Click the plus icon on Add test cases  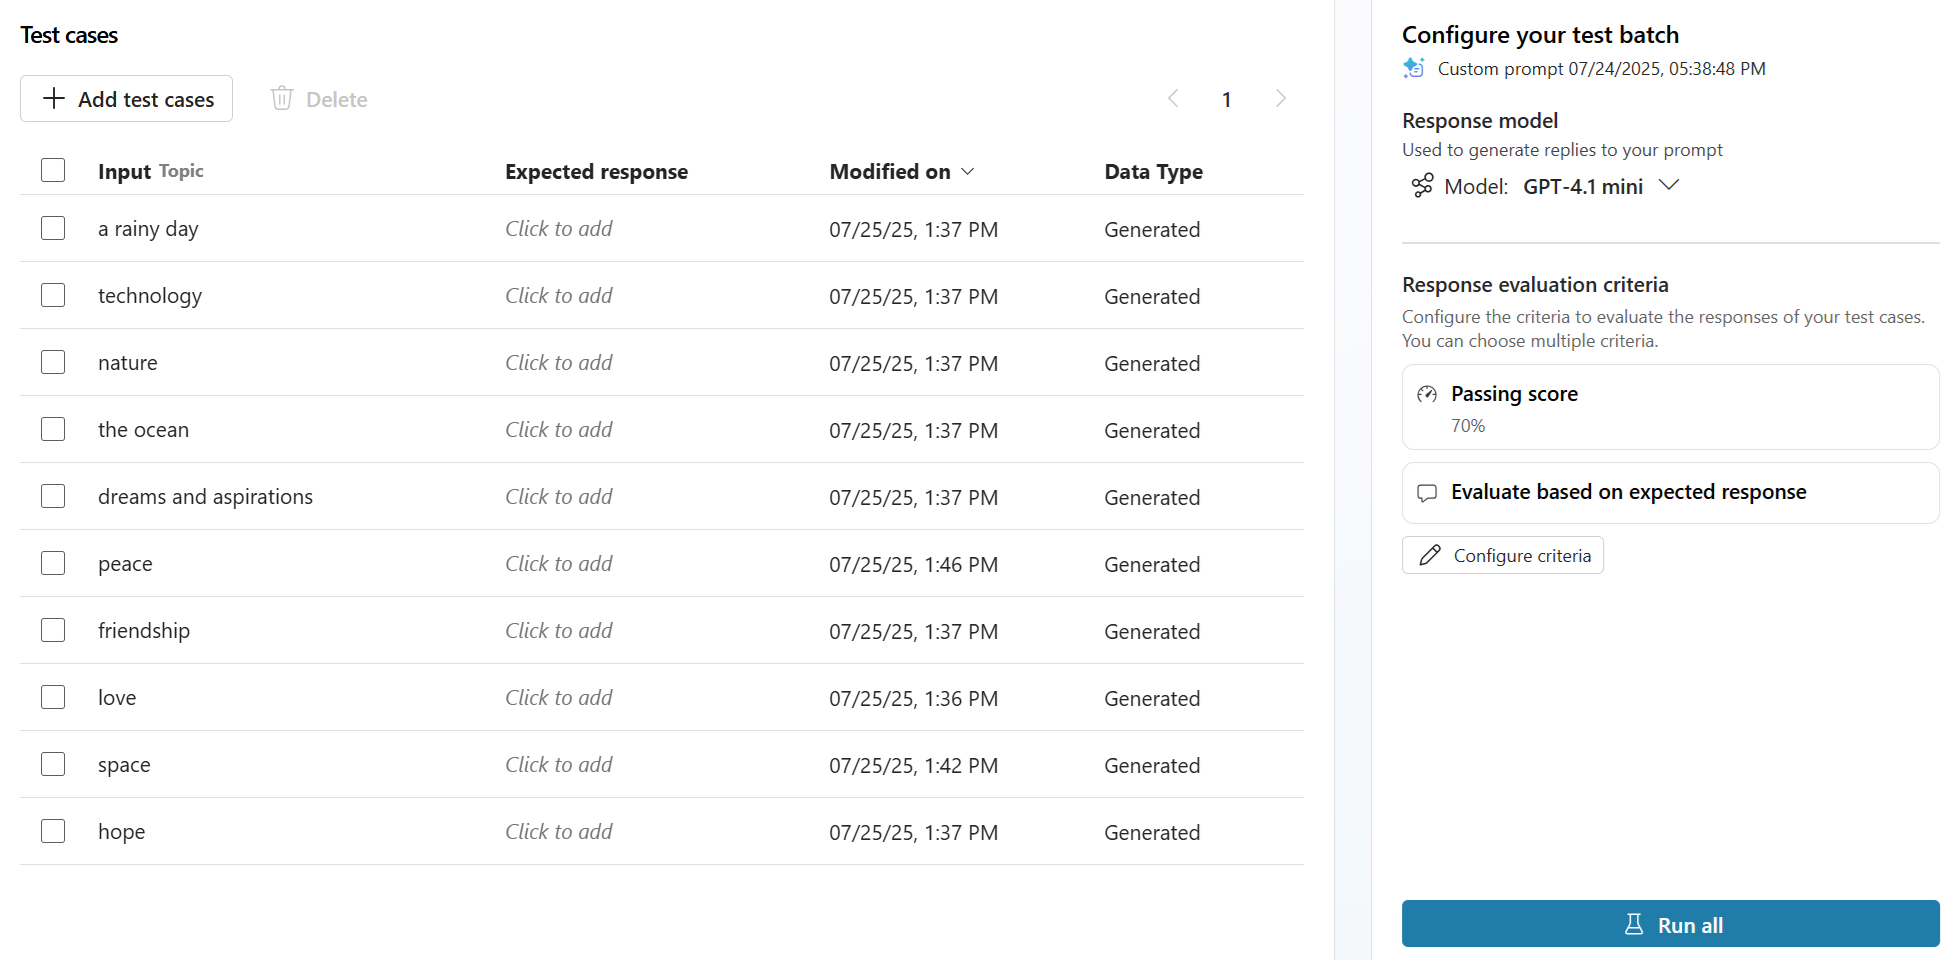54,98
